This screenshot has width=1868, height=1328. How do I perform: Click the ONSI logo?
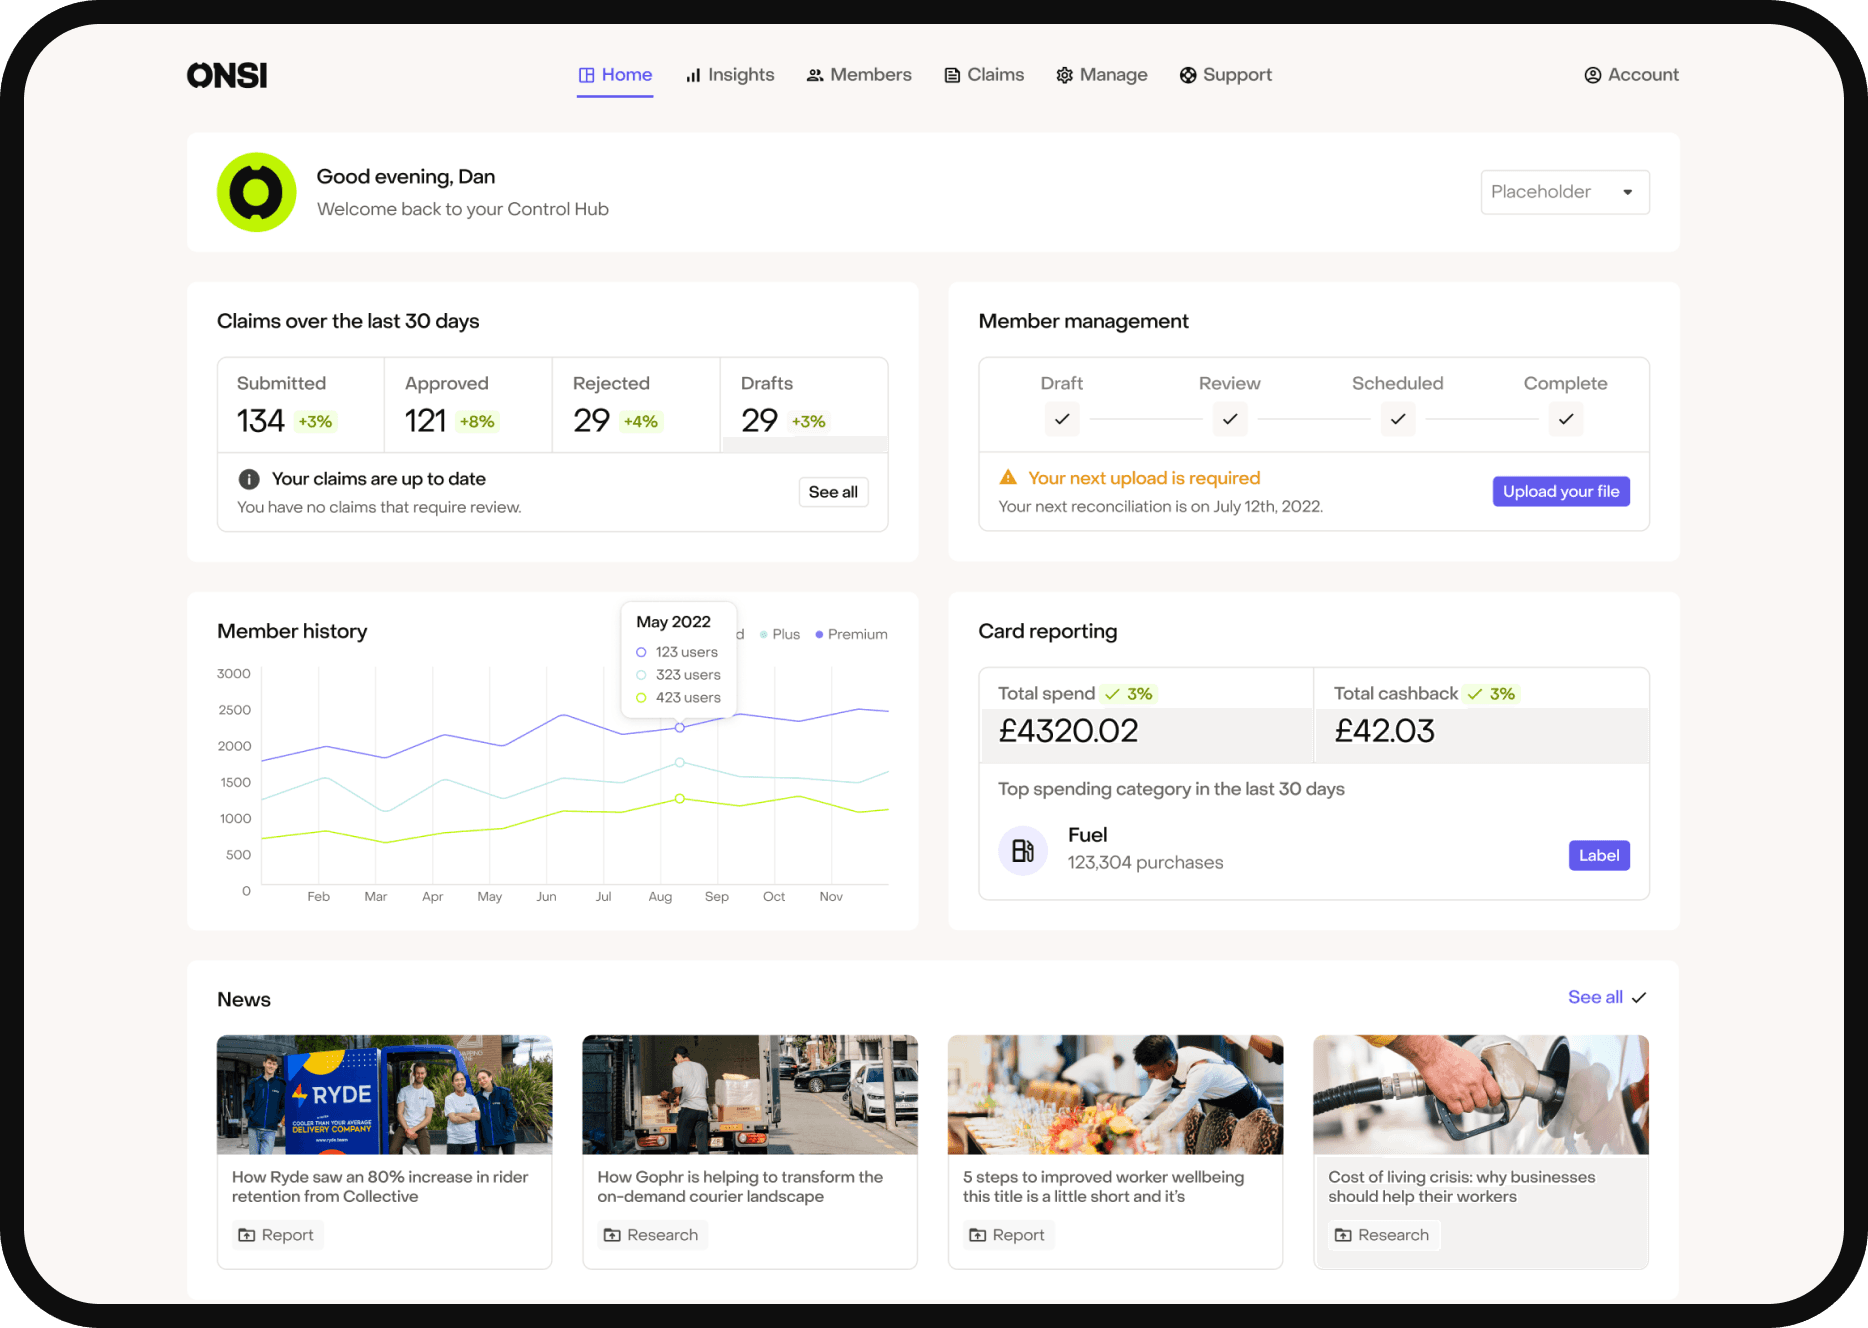point(227,75)
